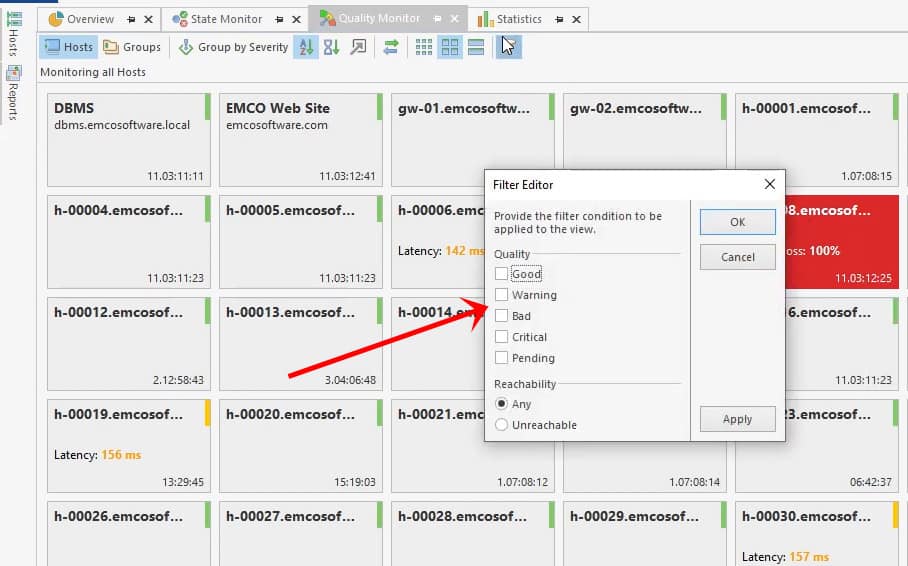The height and width of the screenshot is (566, 908).
Task: Click dbms.emcosoftware.local address text
Action: (122, 125)
